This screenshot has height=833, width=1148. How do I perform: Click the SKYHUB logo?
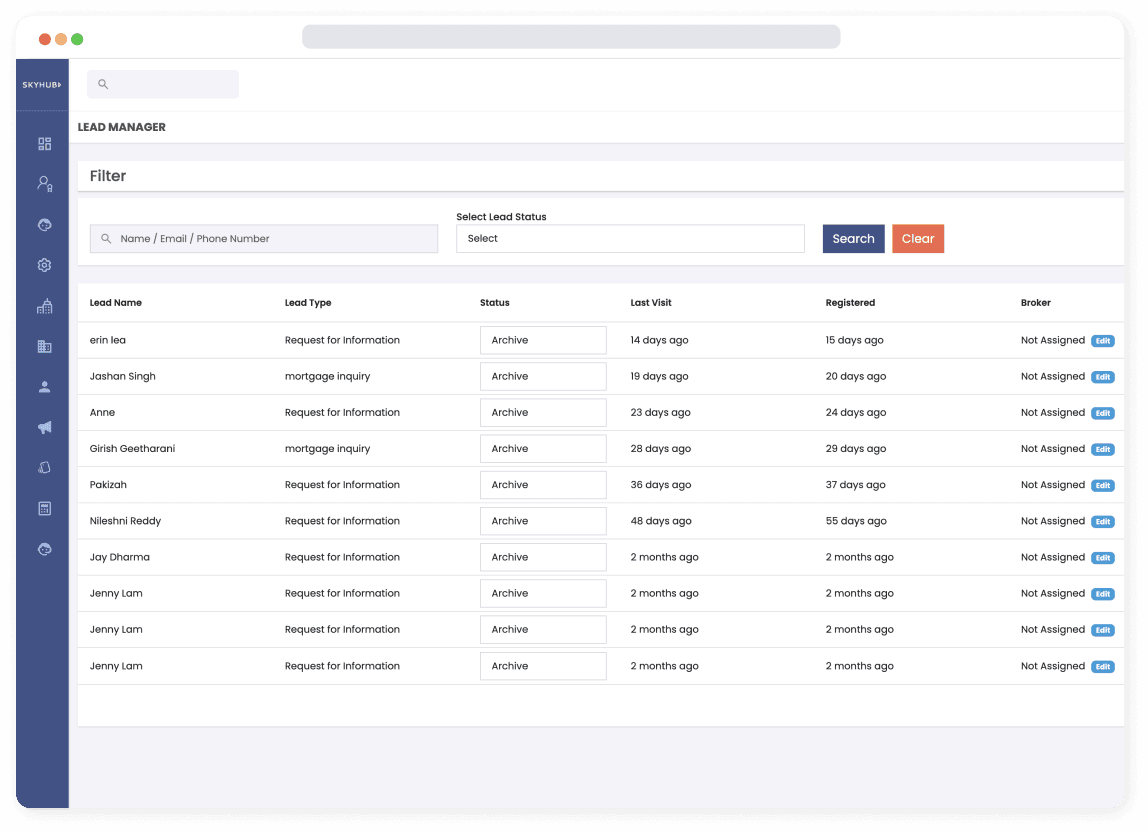42,85
